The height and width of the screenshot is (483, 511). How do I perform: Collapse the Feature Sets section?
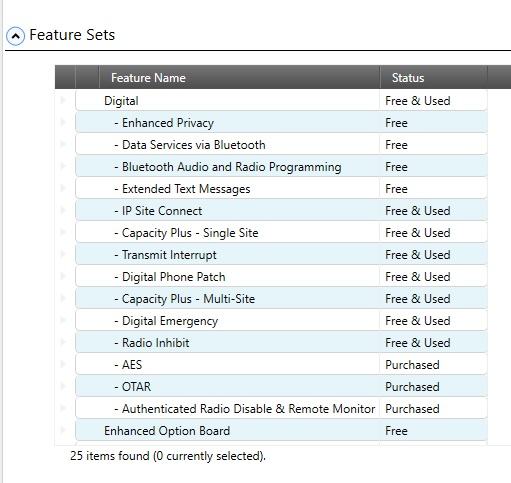click(x=15, y=36)
